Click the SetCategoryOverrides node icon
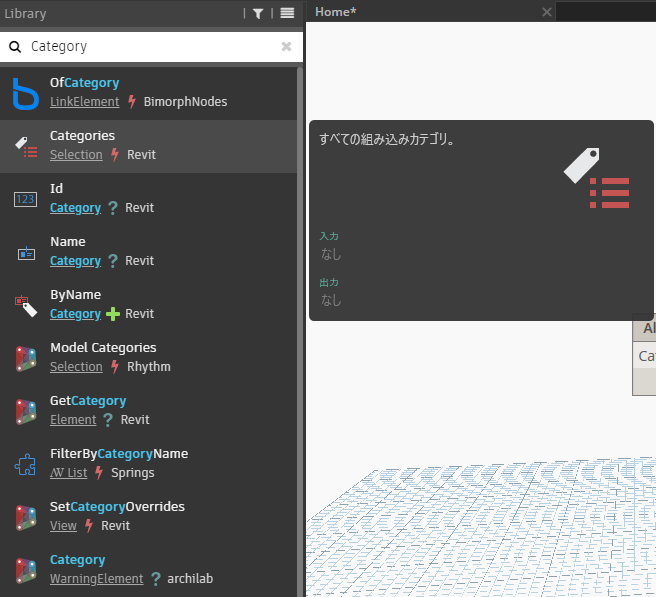The image size is (656, 597). tap(26, 518)
